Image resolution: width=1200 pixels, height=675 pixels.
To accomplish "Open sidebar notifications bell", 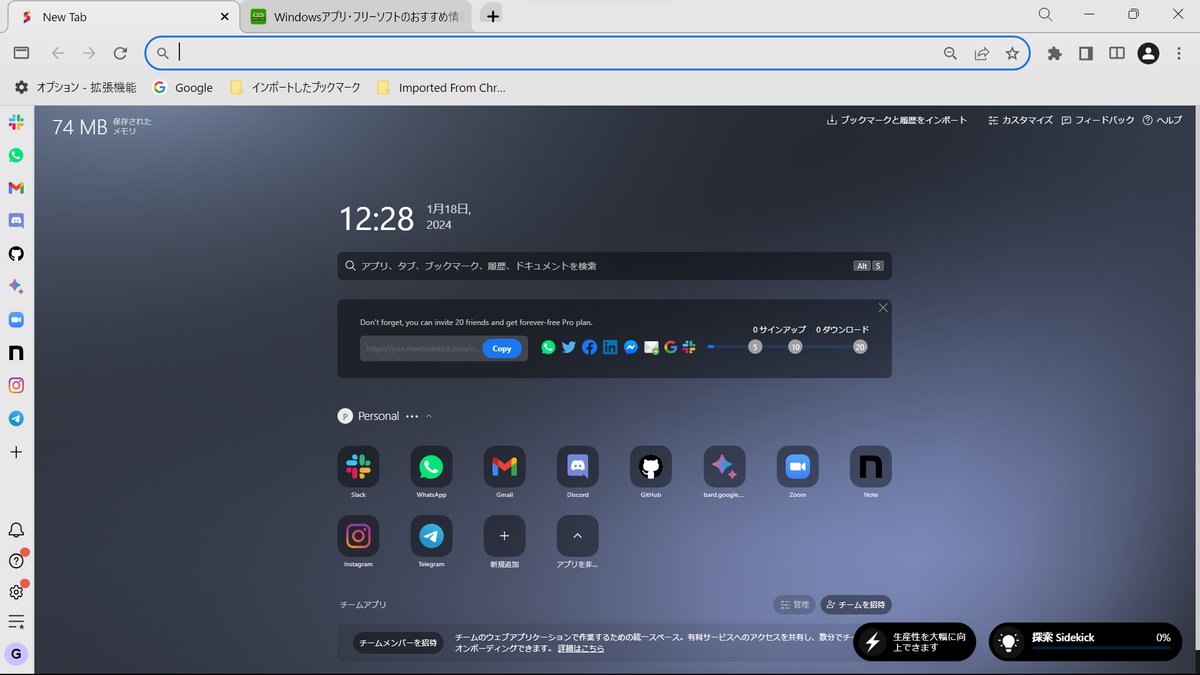I will pos(16,530).
